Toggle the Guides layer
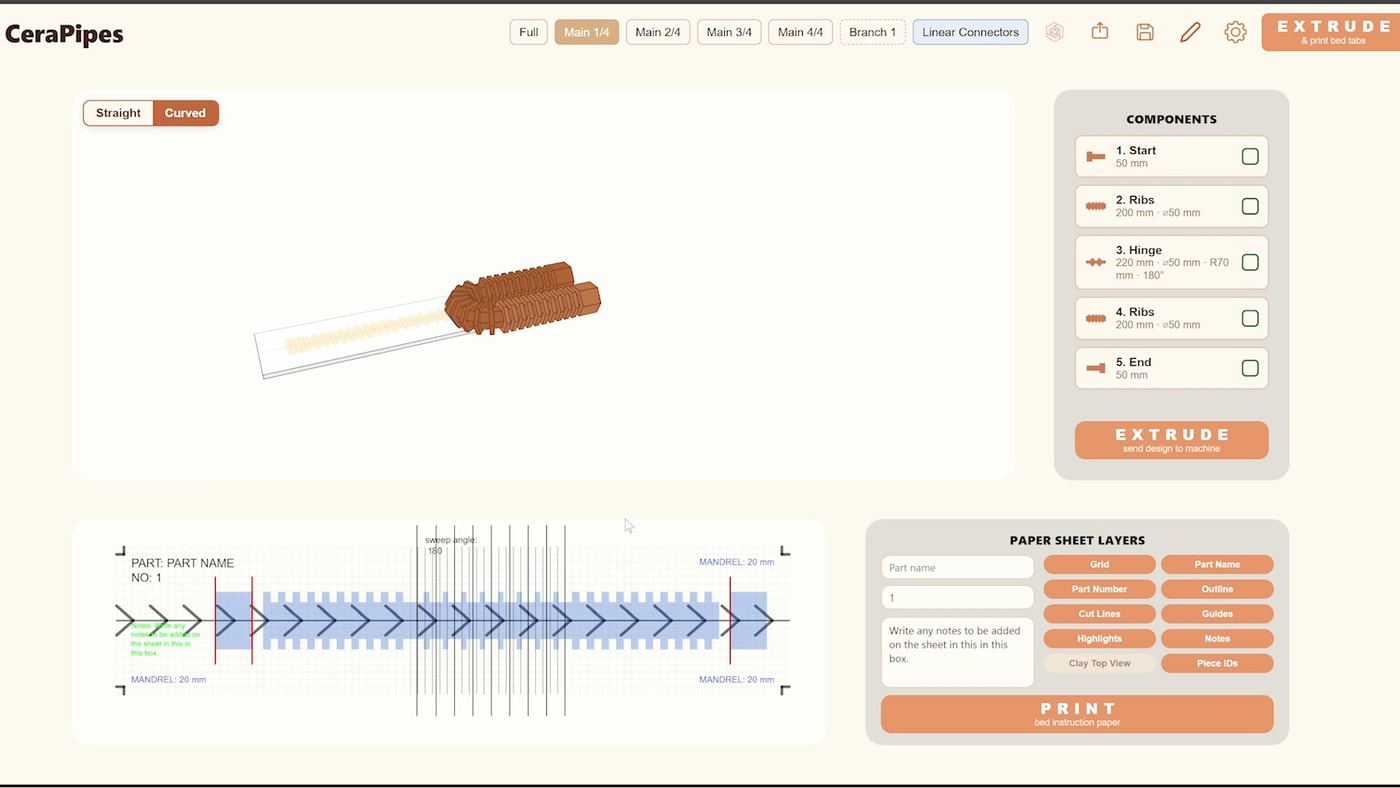The width and height of the screenshot is (1400, 788). [x=1217, y=614]
